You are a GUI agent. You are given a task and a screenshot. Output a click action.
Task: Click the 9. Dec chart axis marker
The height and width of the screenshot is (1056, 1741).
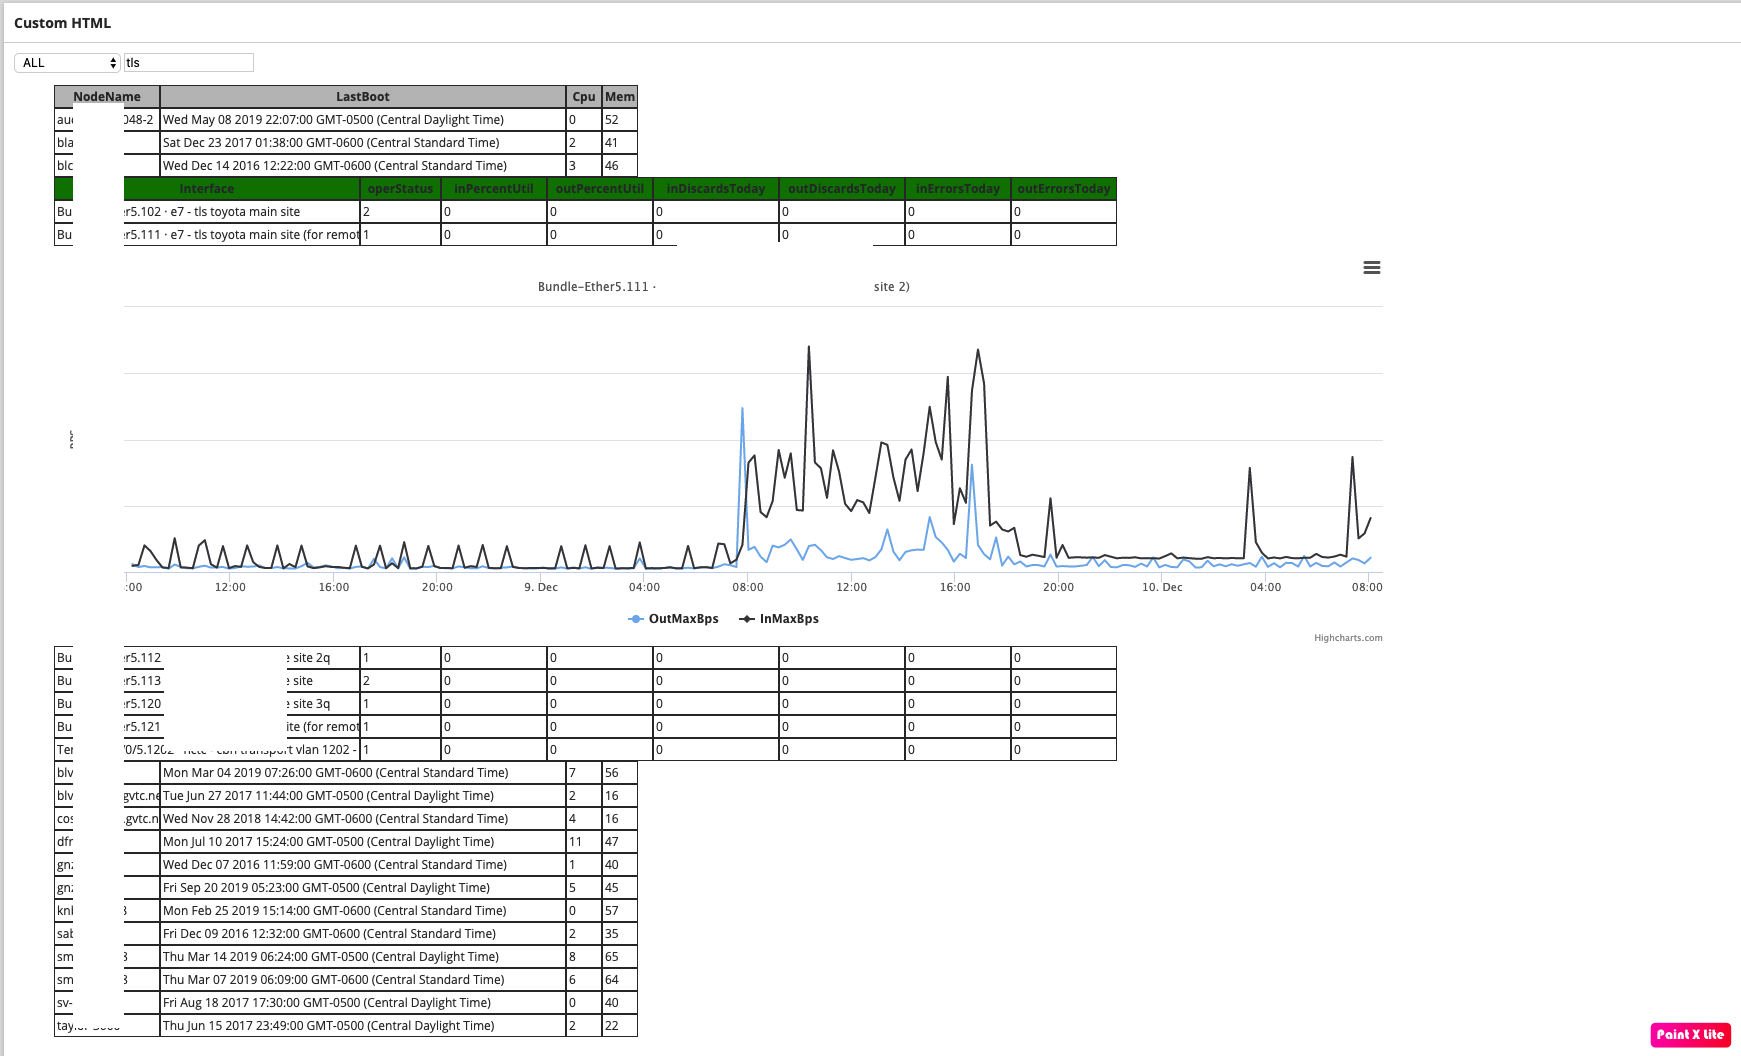pyautogui.click(x=541, y=587)
